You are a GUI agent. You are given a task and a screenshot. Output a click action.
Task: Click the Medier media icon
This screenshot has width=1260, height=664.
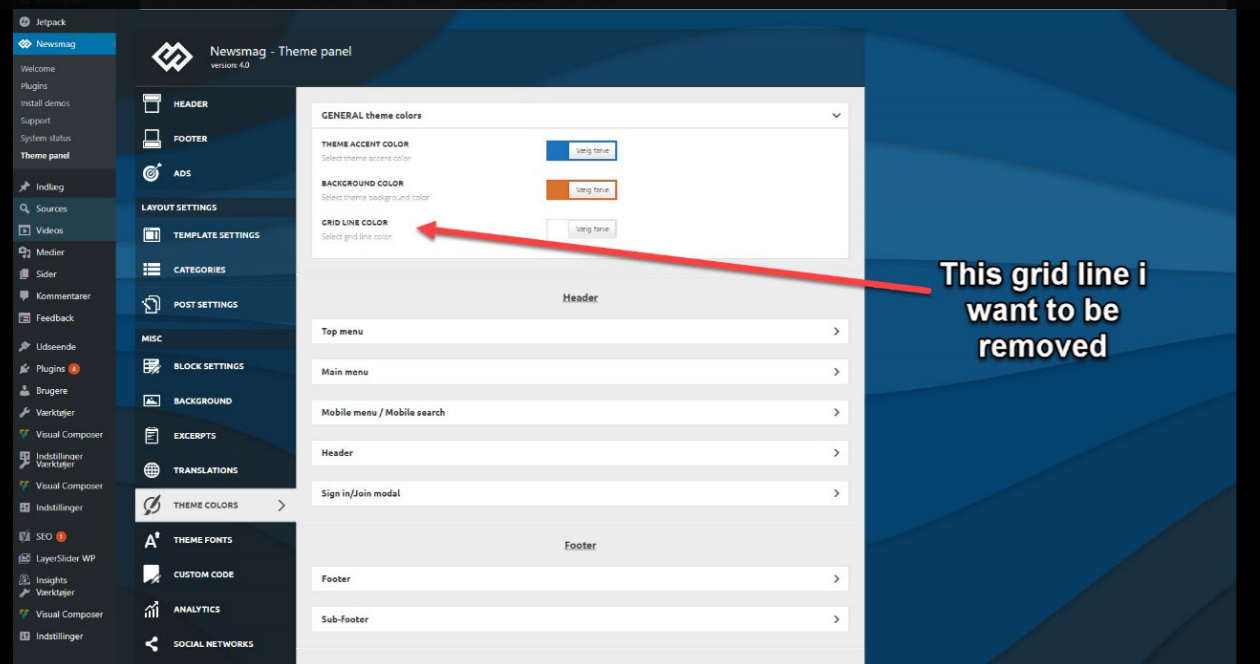[x=24, y=252]
